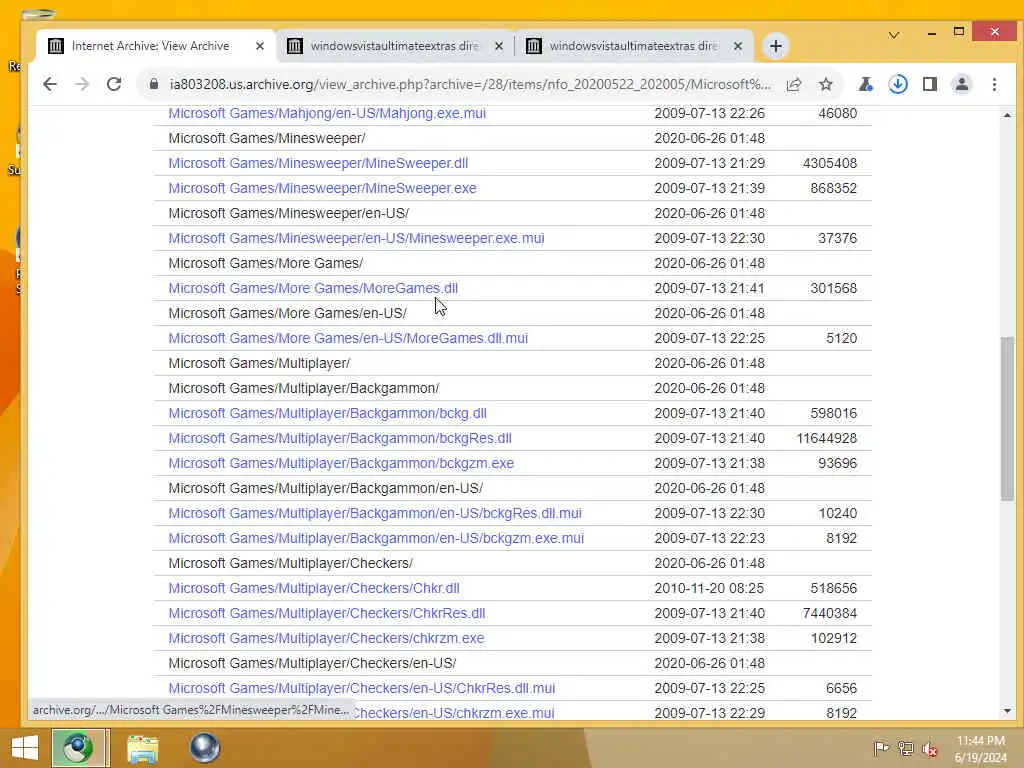Image resolution: width=1024 pixels, height=768 pixels.
Task: Bookmark this page with the star icon
Action: (826, 84)
